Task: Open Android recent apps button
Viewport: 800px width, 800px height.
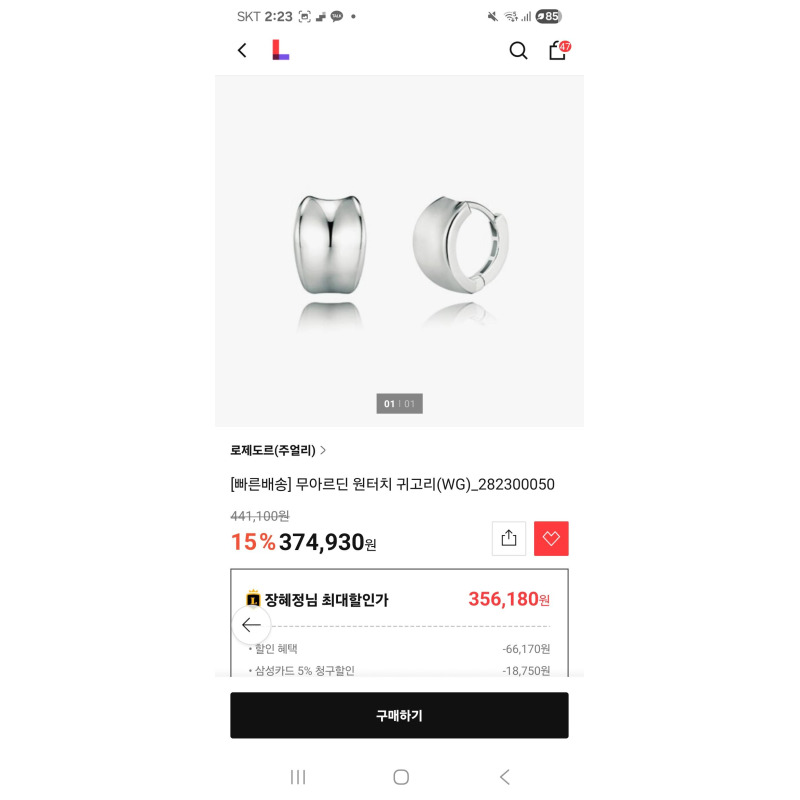Action: click(298, 777)
